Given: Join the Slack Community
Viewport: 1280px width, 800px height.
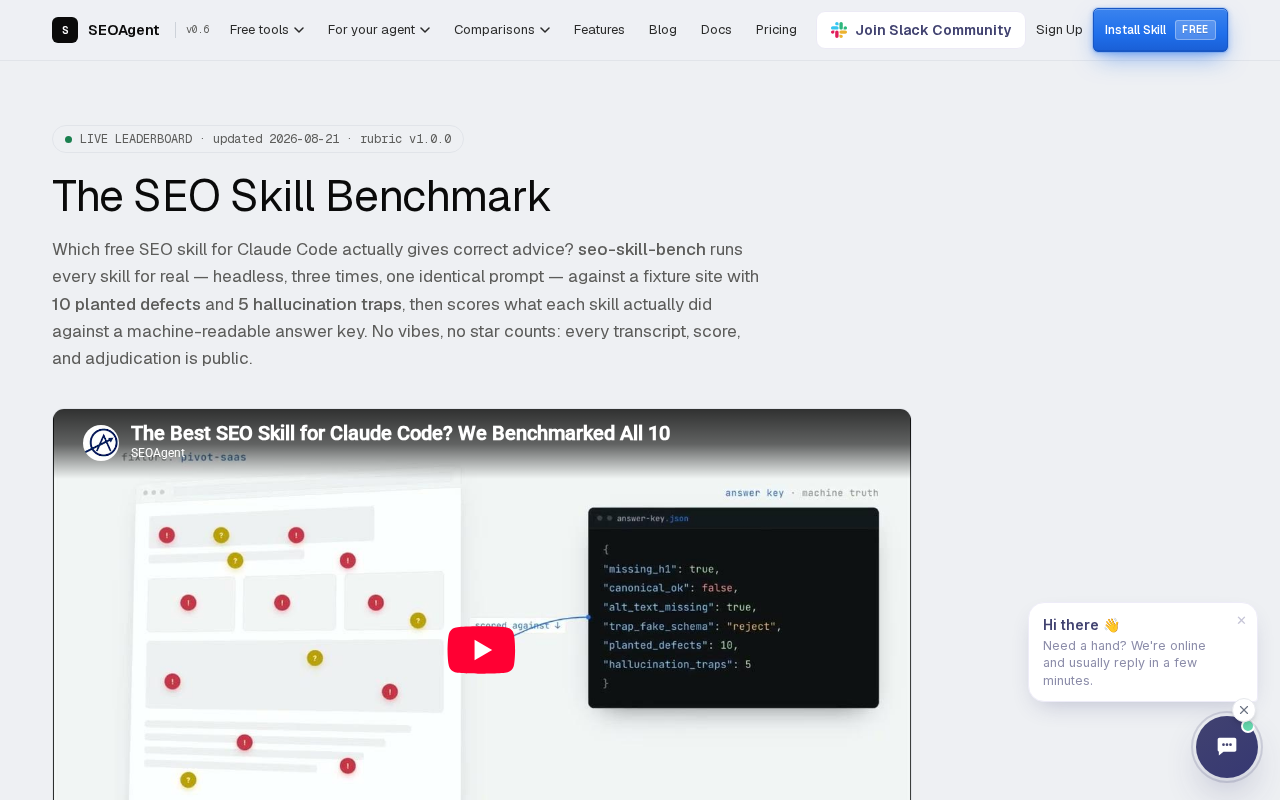Looking at the screenshot, I should point(921,30).
